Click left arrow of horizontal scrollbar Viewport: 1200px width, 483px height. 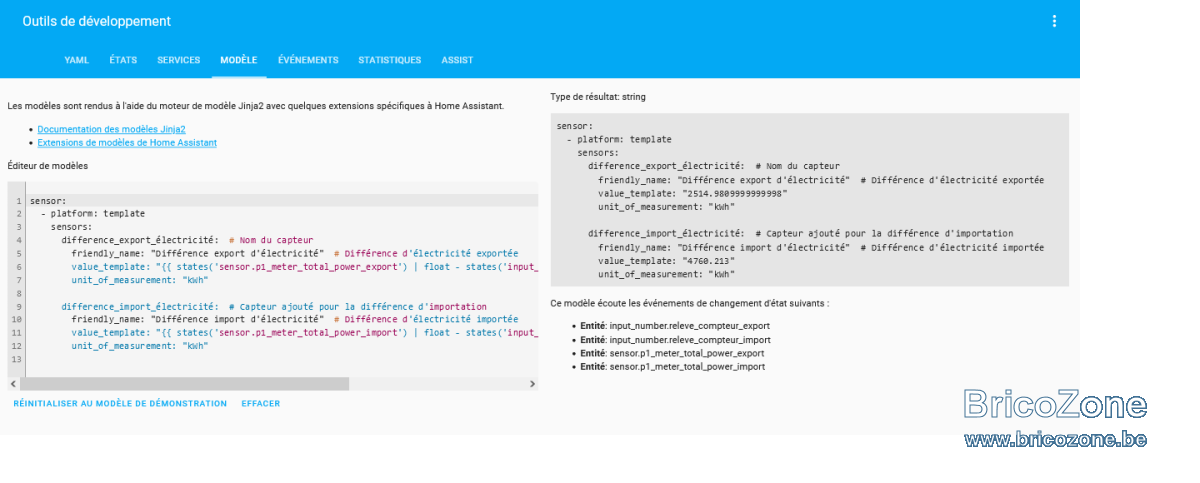(13, 384)
